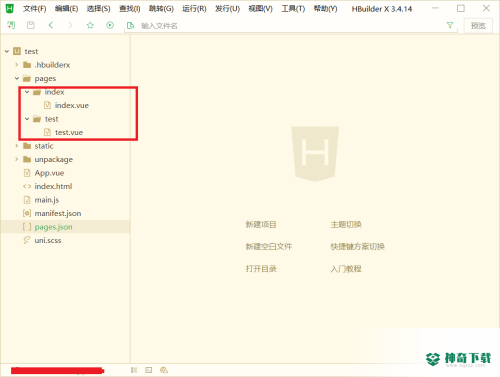
Task: Toggle the sidebar icon in status bar
Action: 134,370
